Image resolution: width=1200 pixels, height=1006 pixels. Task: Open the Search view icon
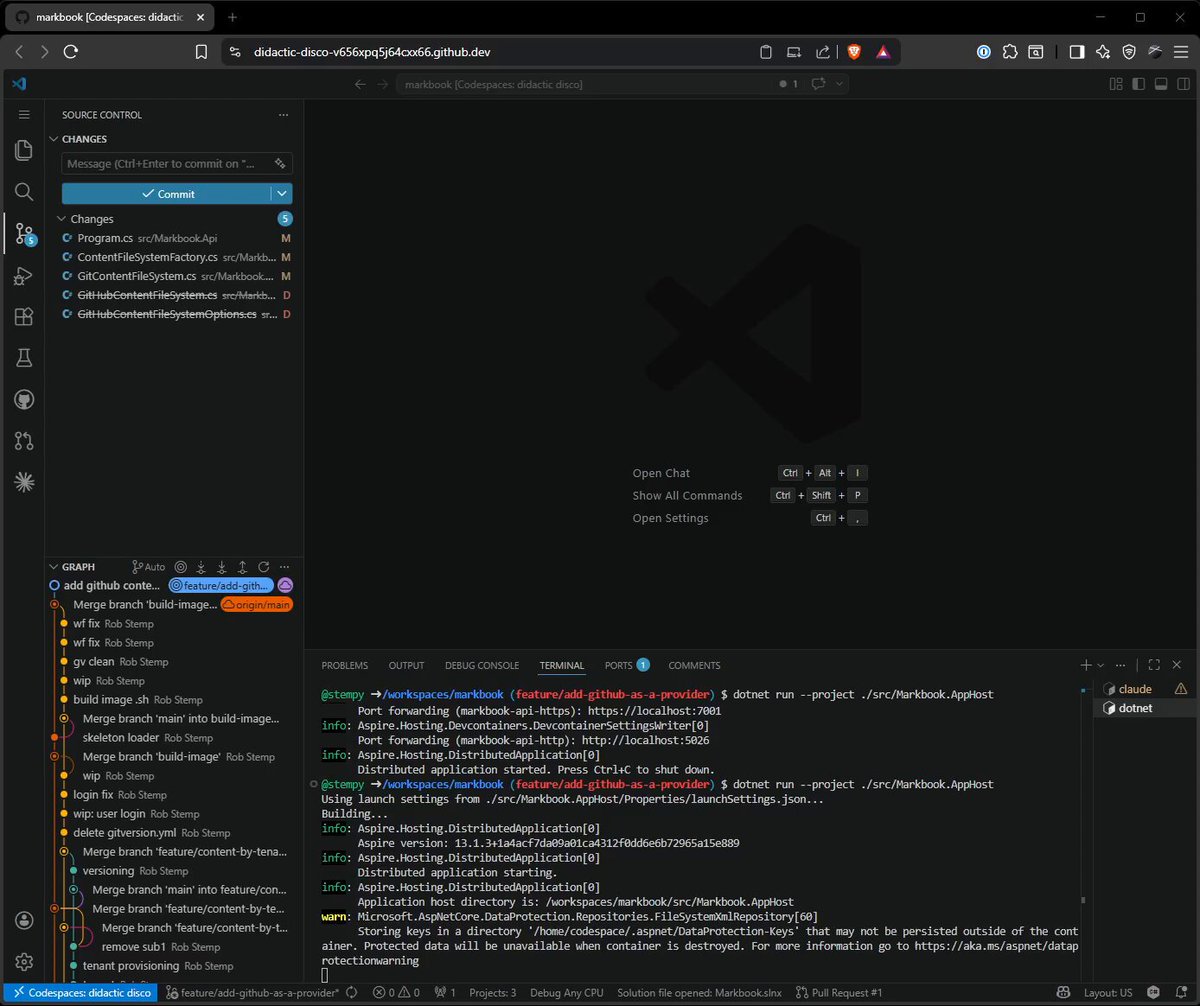click(24, 192)
